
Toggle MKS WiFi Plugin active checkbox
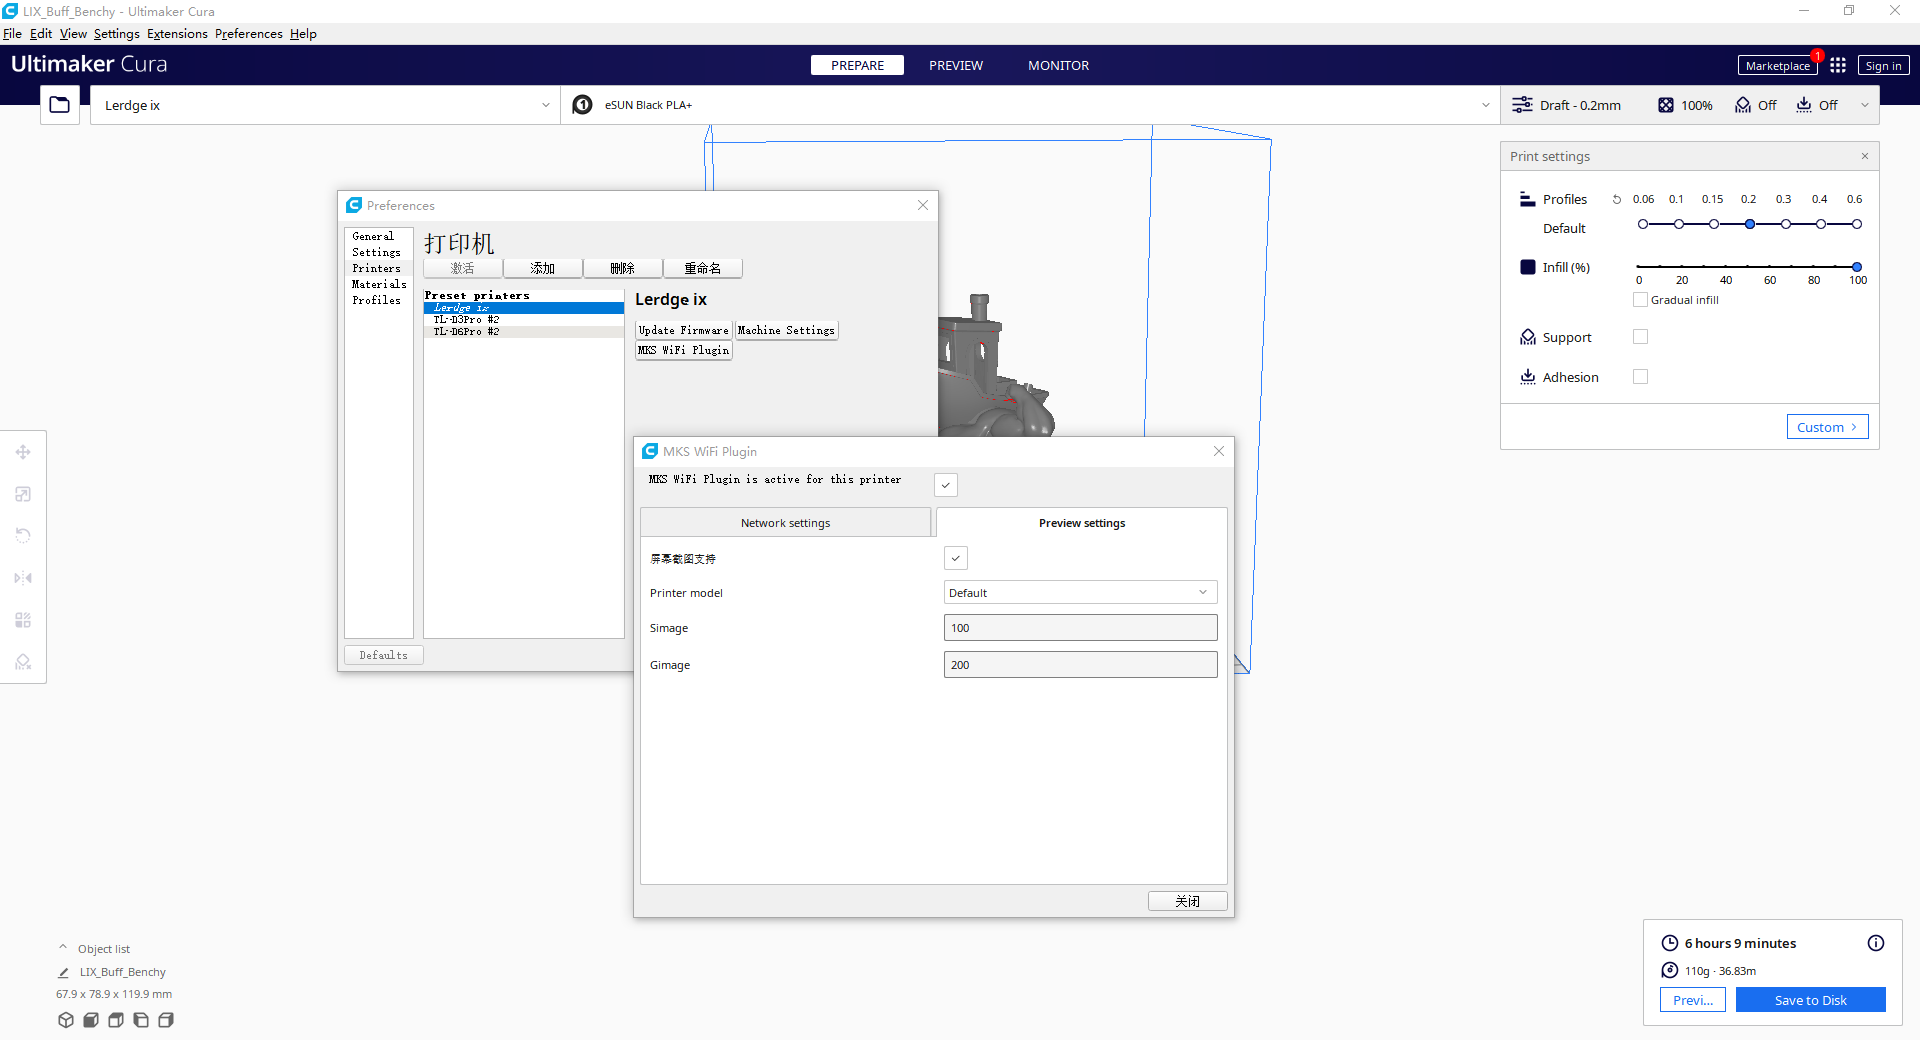[x=945, y=485]
